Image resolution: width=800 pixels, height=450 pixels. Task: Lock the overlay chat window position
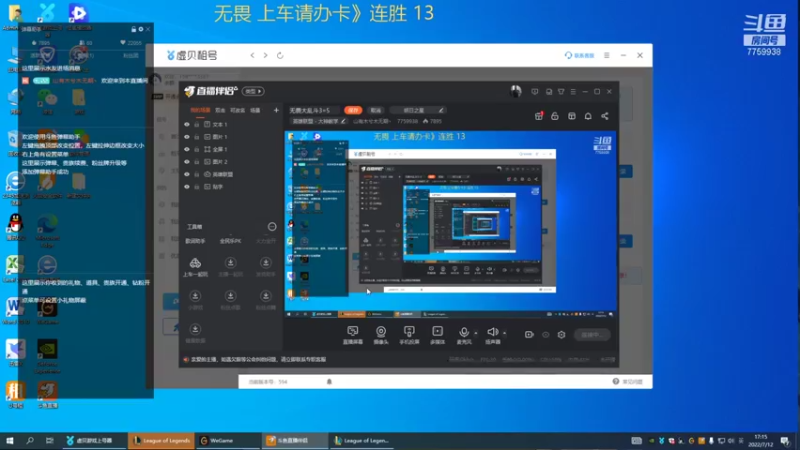(x=134, y=29)
